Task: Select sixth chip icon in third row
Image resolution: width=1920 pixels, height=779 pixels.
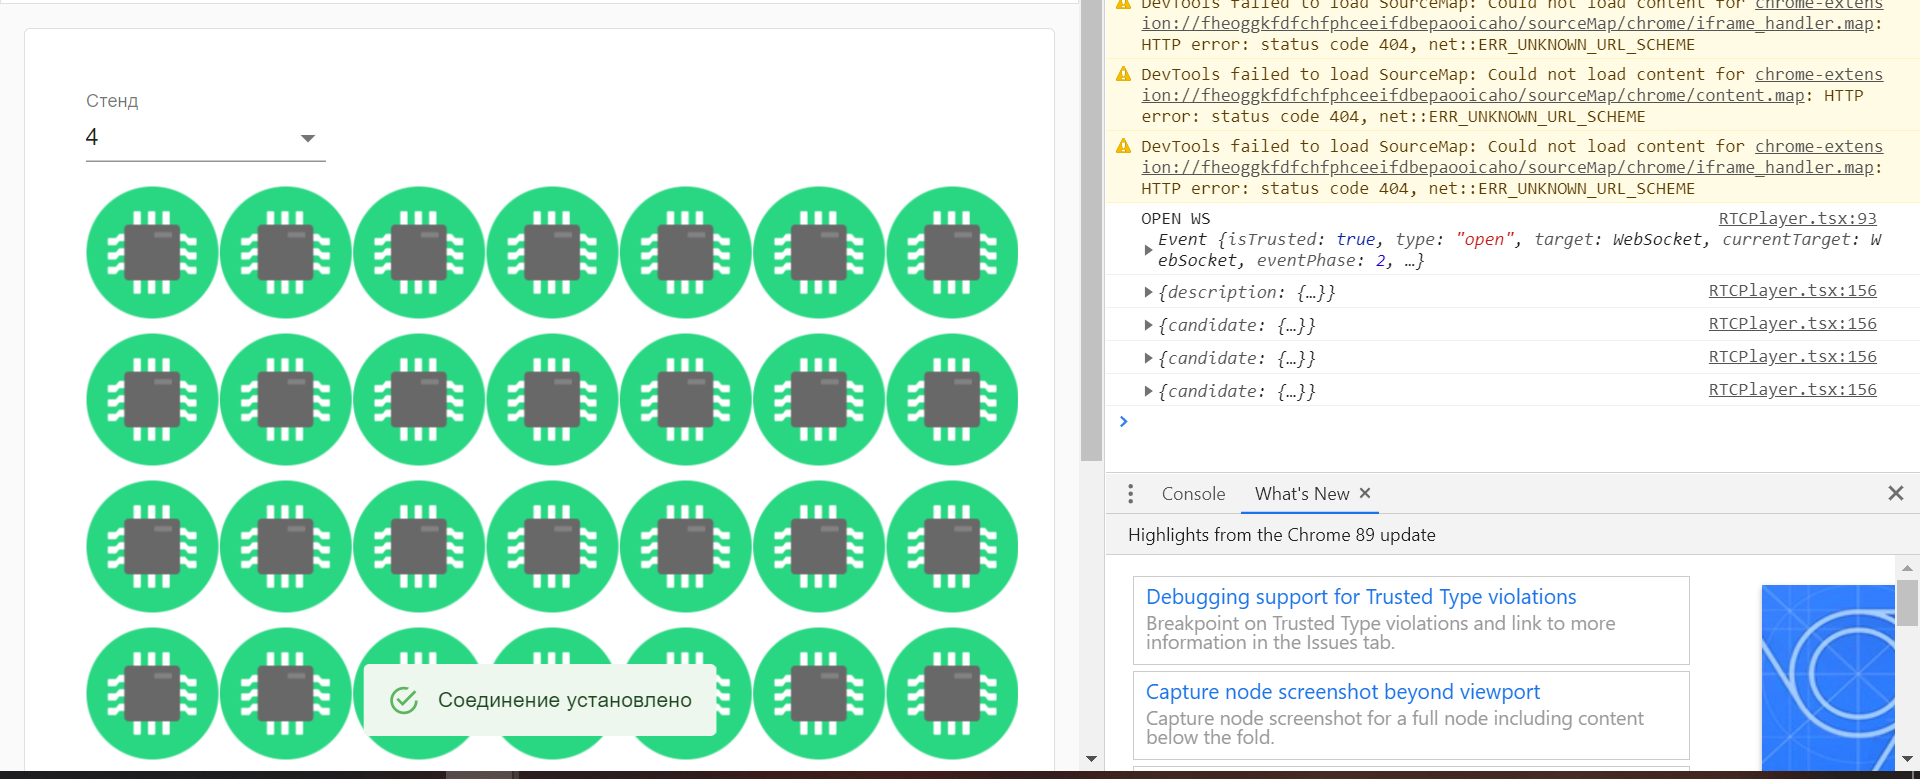Action: point(819,546)
